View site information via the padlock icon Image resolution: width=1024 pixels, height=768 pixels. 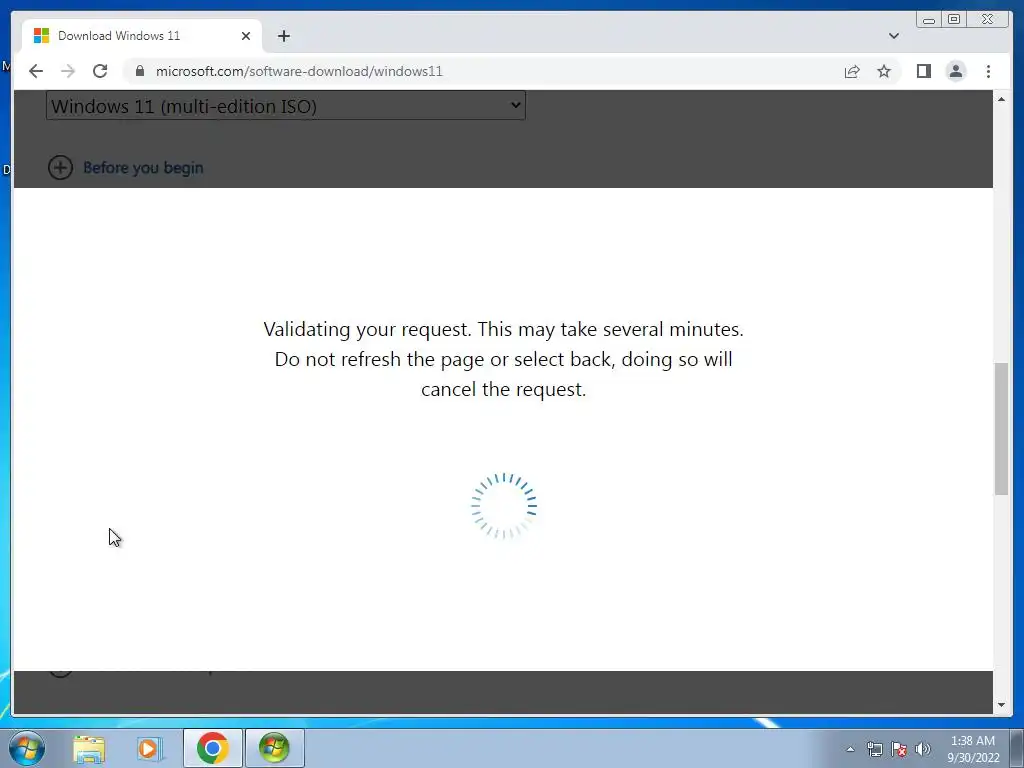tap(140, 71)
